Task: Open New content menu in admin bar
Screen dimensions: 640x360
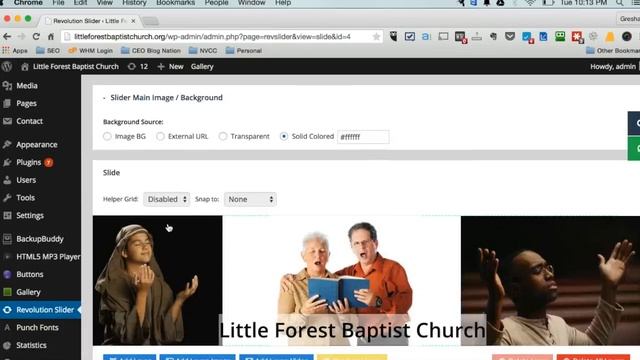Action: 171,67
